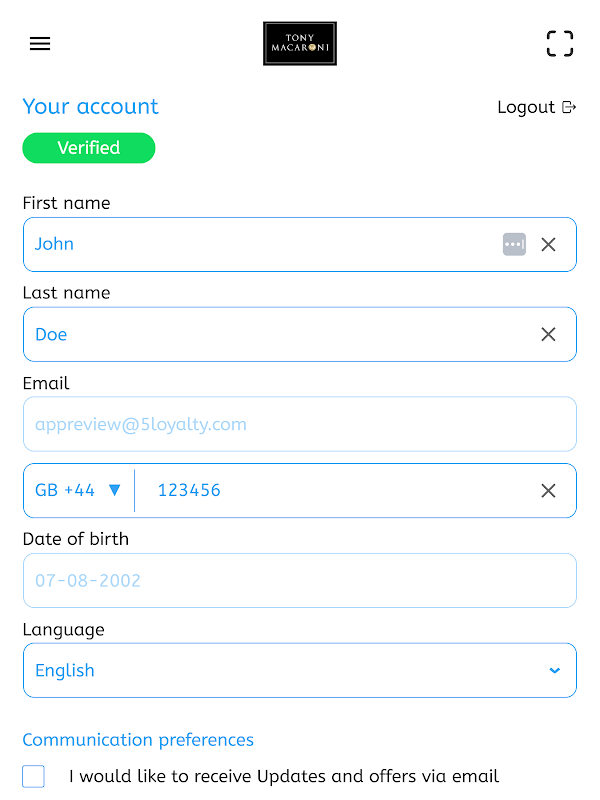Open the hamburger navigation menu
This screenshot has height=800, width=600.
point(40,44)
